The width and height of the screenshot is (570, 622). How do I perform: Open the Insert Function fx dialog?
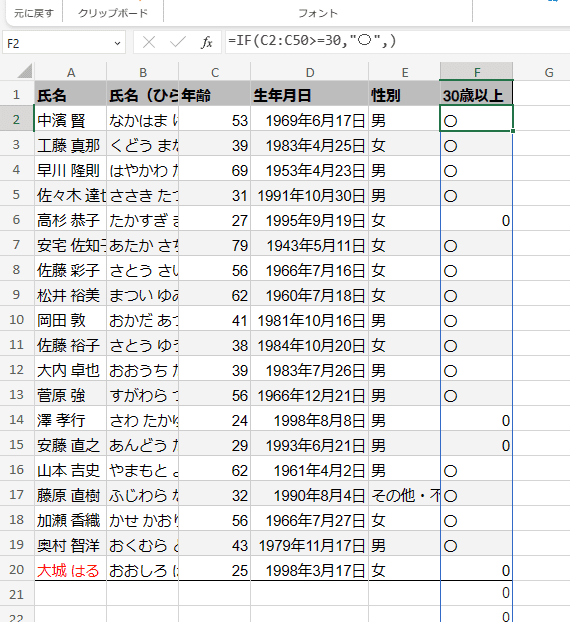[x=206, y=42]
